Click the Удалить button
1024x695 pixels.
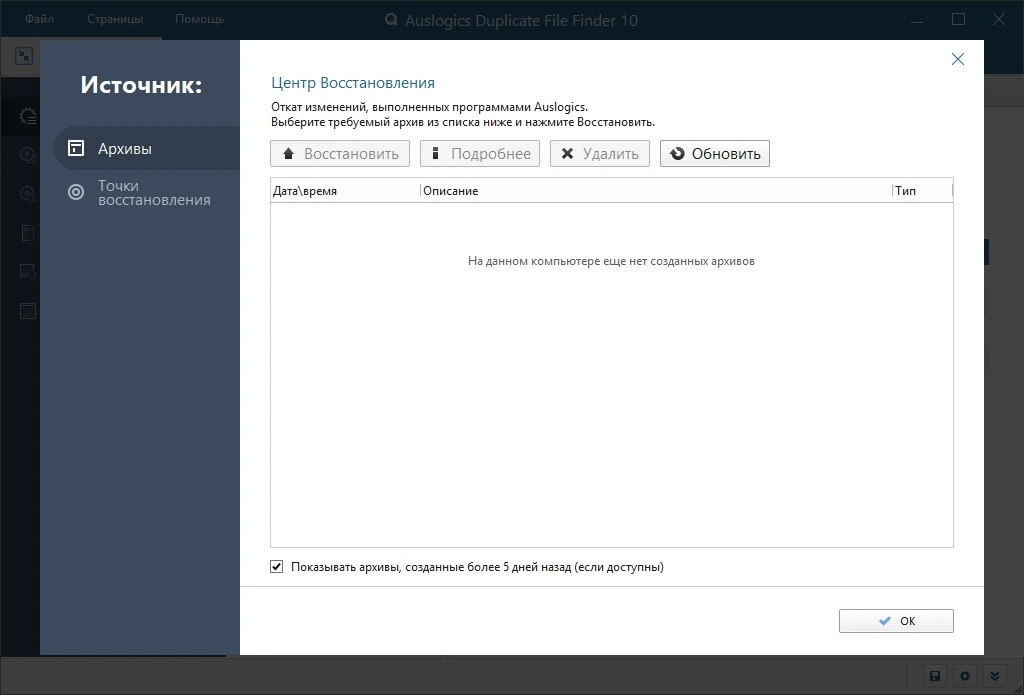600,154
